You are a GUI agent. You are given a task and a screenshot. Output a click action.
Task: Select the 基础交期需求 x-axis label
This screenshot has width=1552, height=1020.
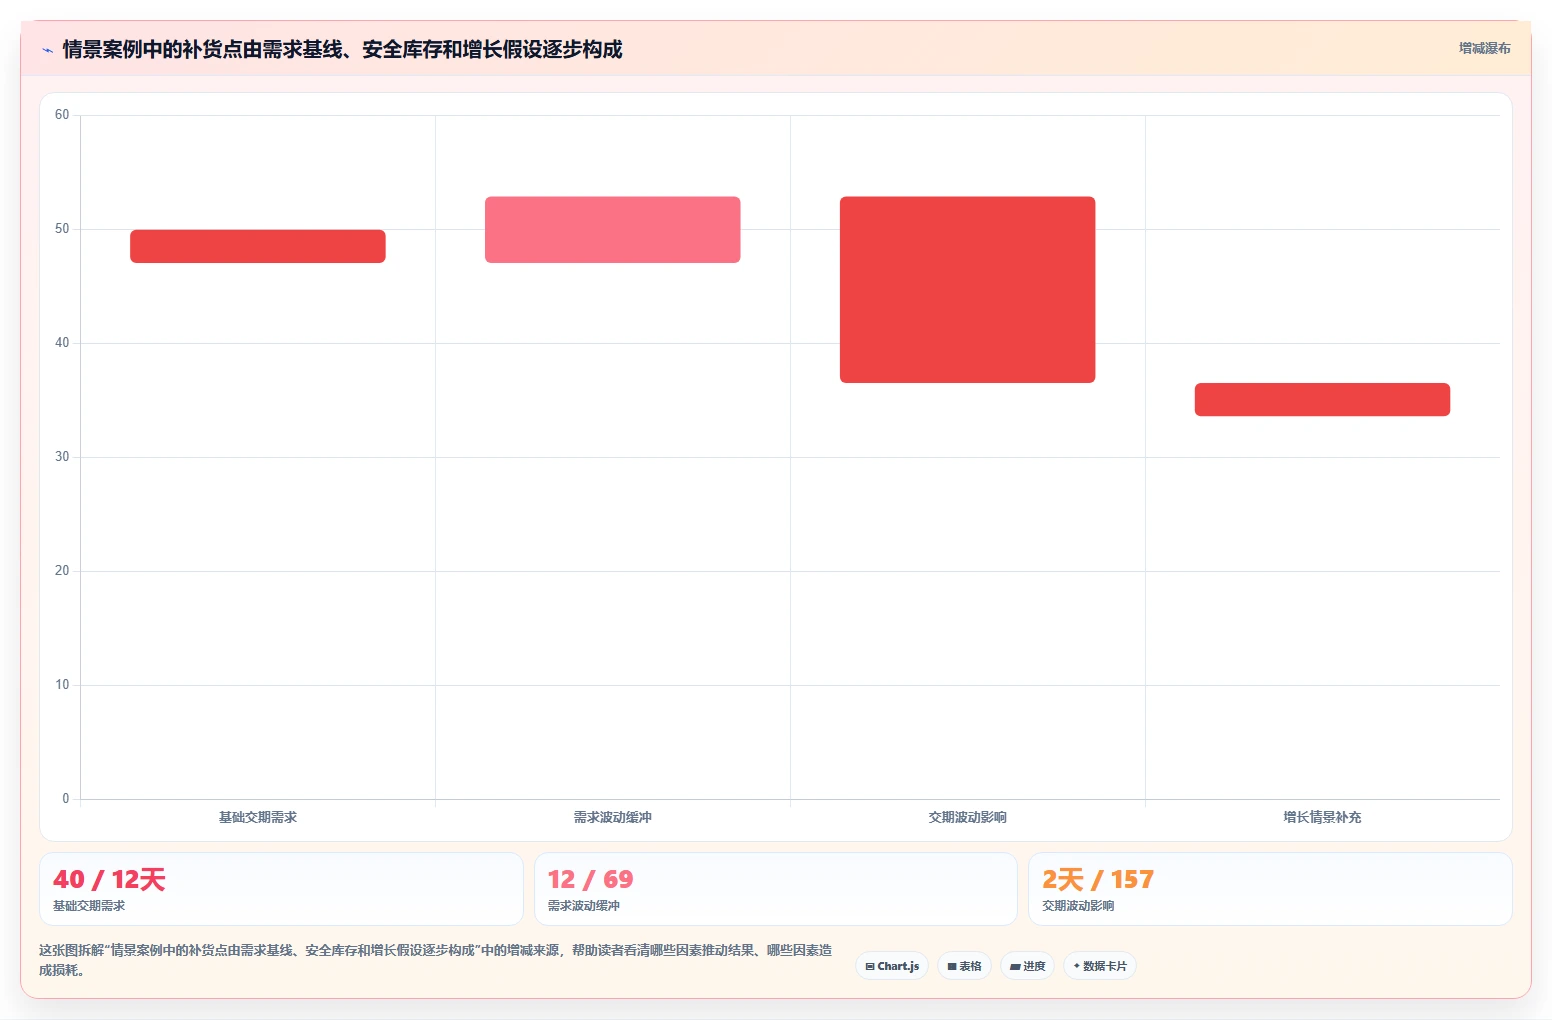(x=258, y=817)
